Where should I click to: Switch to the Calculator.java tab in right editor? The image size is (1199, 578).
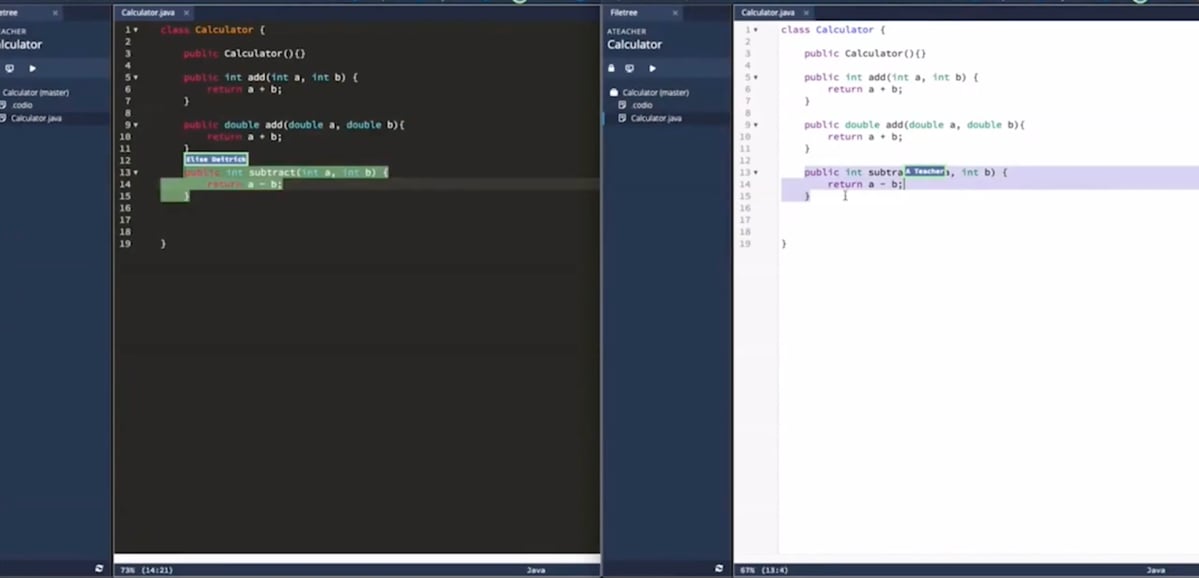[x=766, y=12]
